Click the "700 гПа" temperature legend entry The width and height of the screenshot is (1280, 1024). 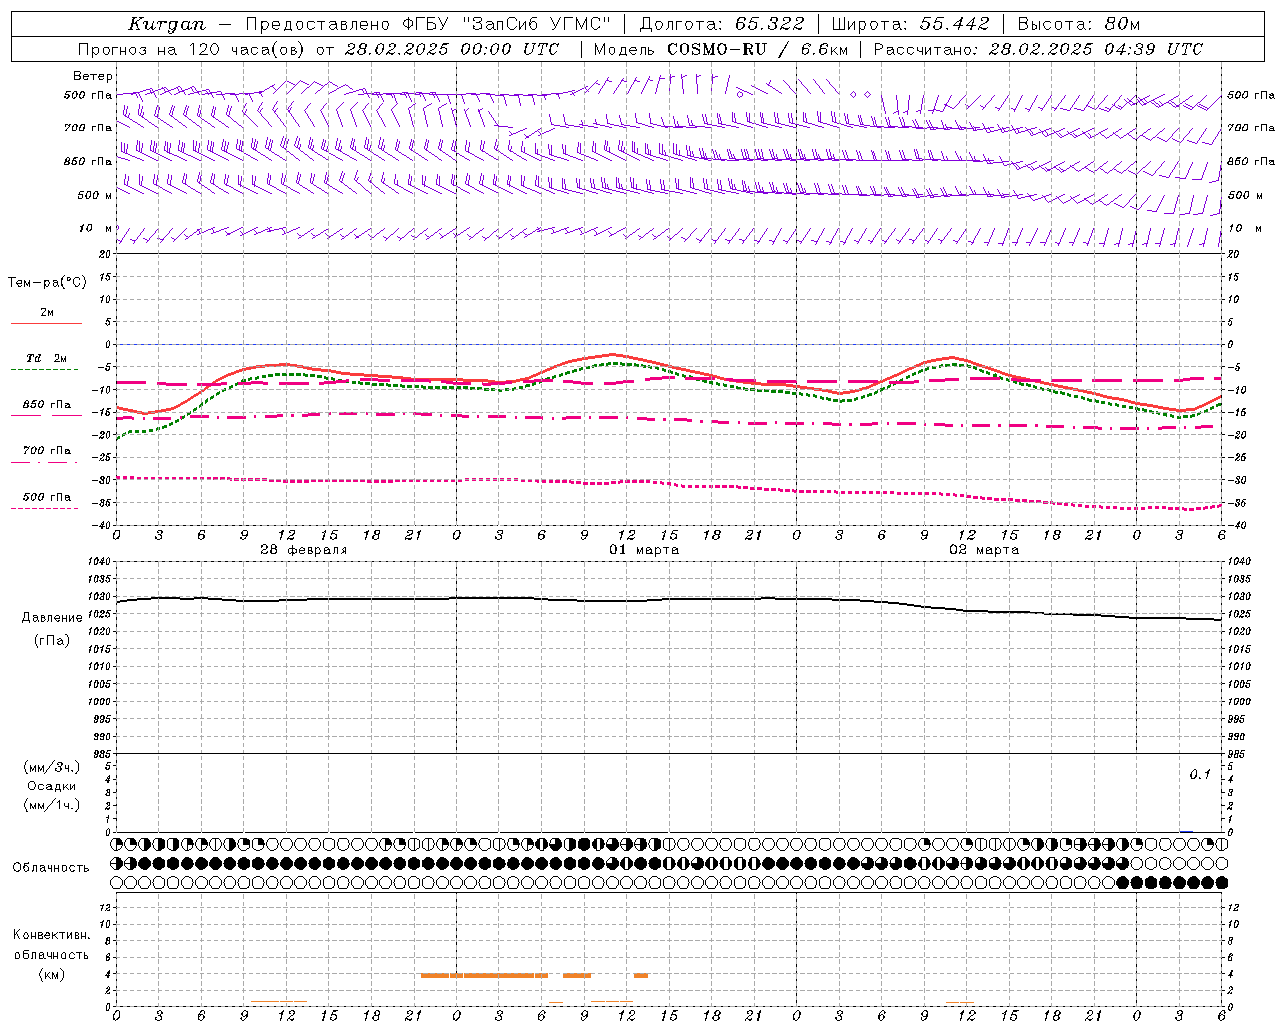pos(47,451)
